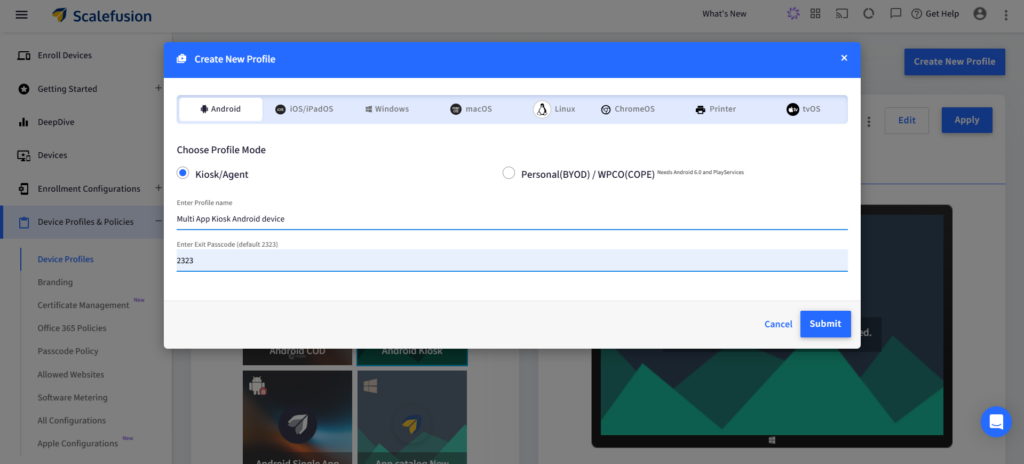Switch to the Android tab
Viewport: 1024px width, 464px height.
coord(221,109)
